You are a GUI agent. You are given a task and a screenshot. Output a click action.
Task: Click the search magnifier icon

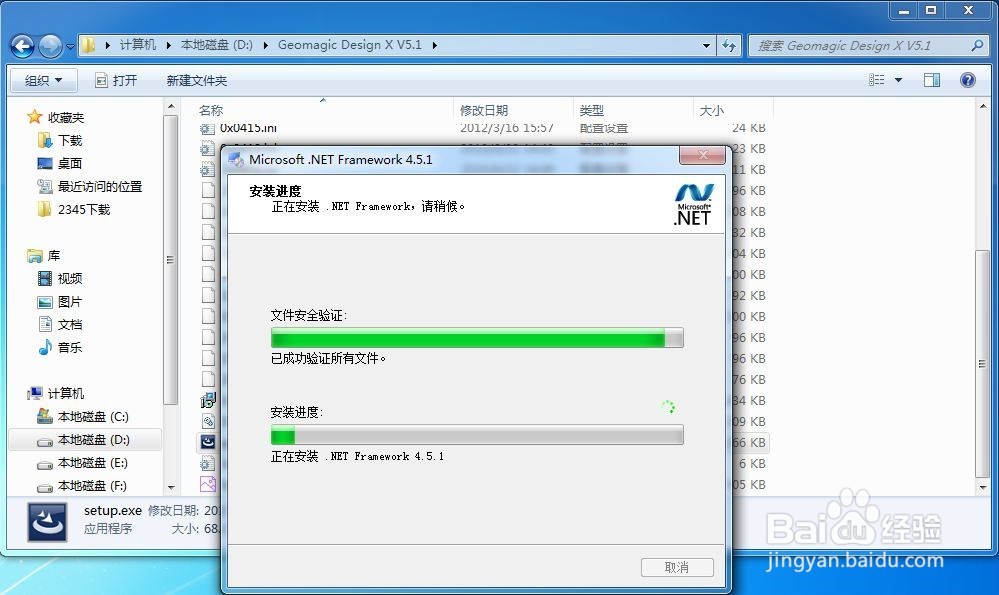tap(977, 45)
